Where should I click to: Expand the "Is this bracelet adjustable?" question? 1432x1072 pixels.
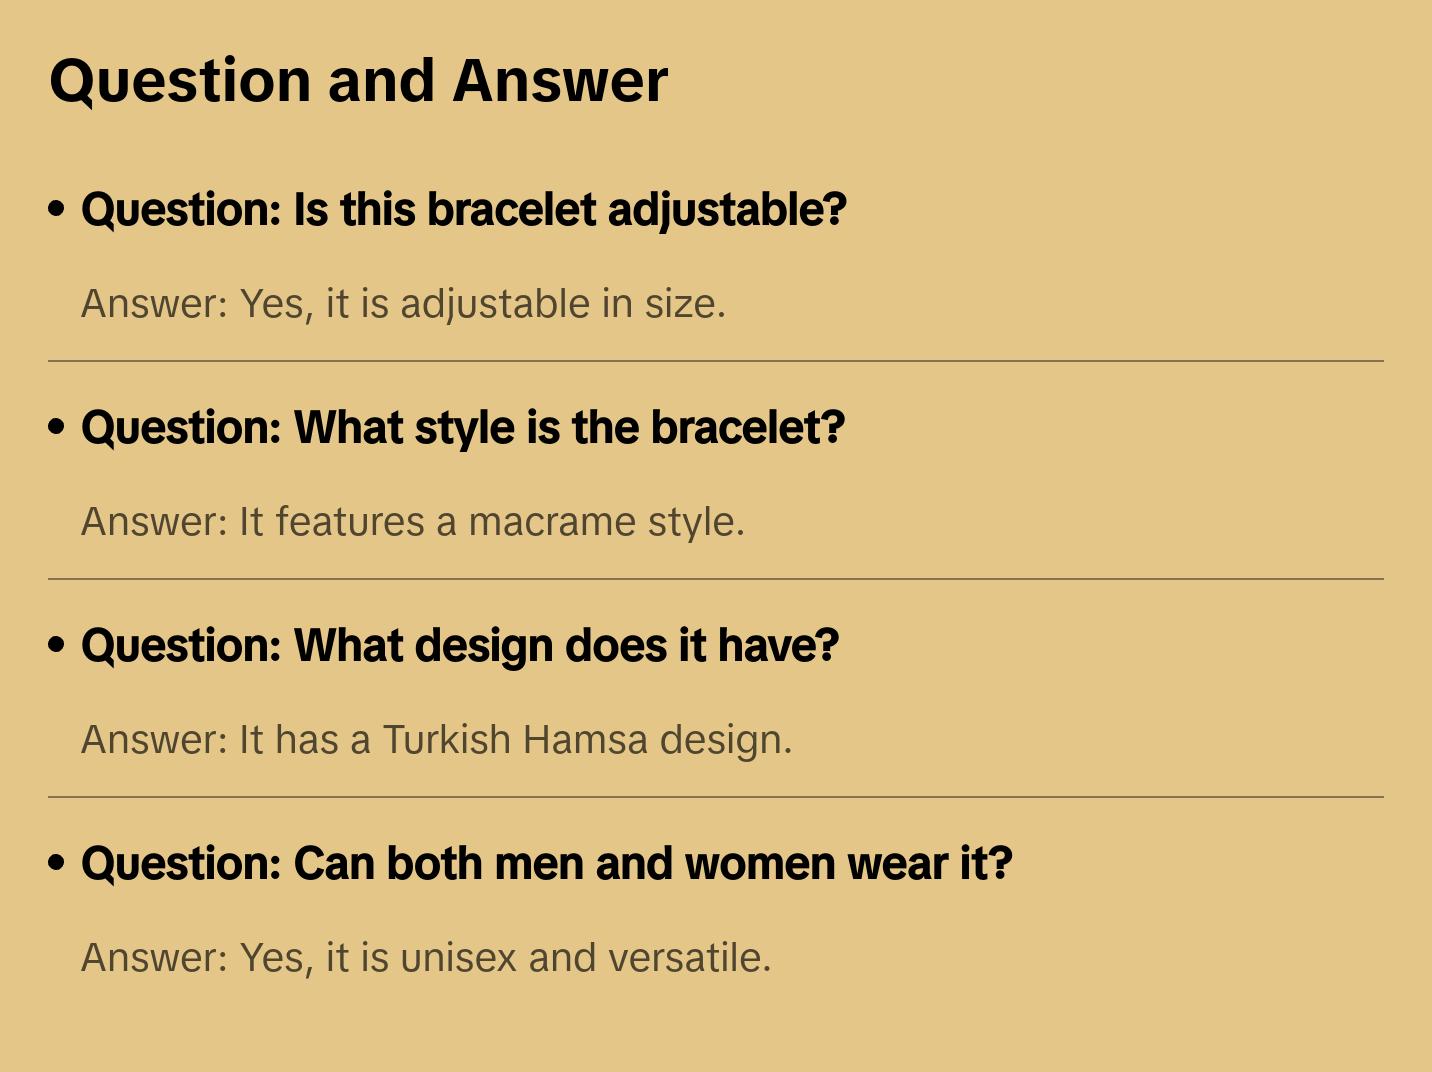click(464, 210)
